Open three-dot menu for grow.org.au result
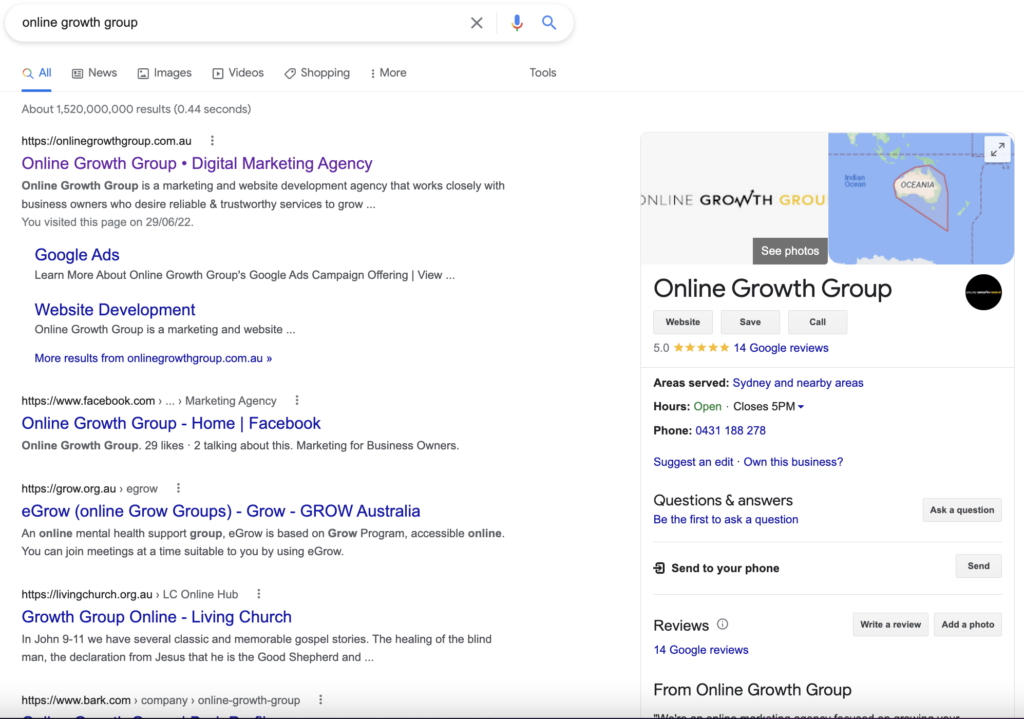 pos(178,488)
